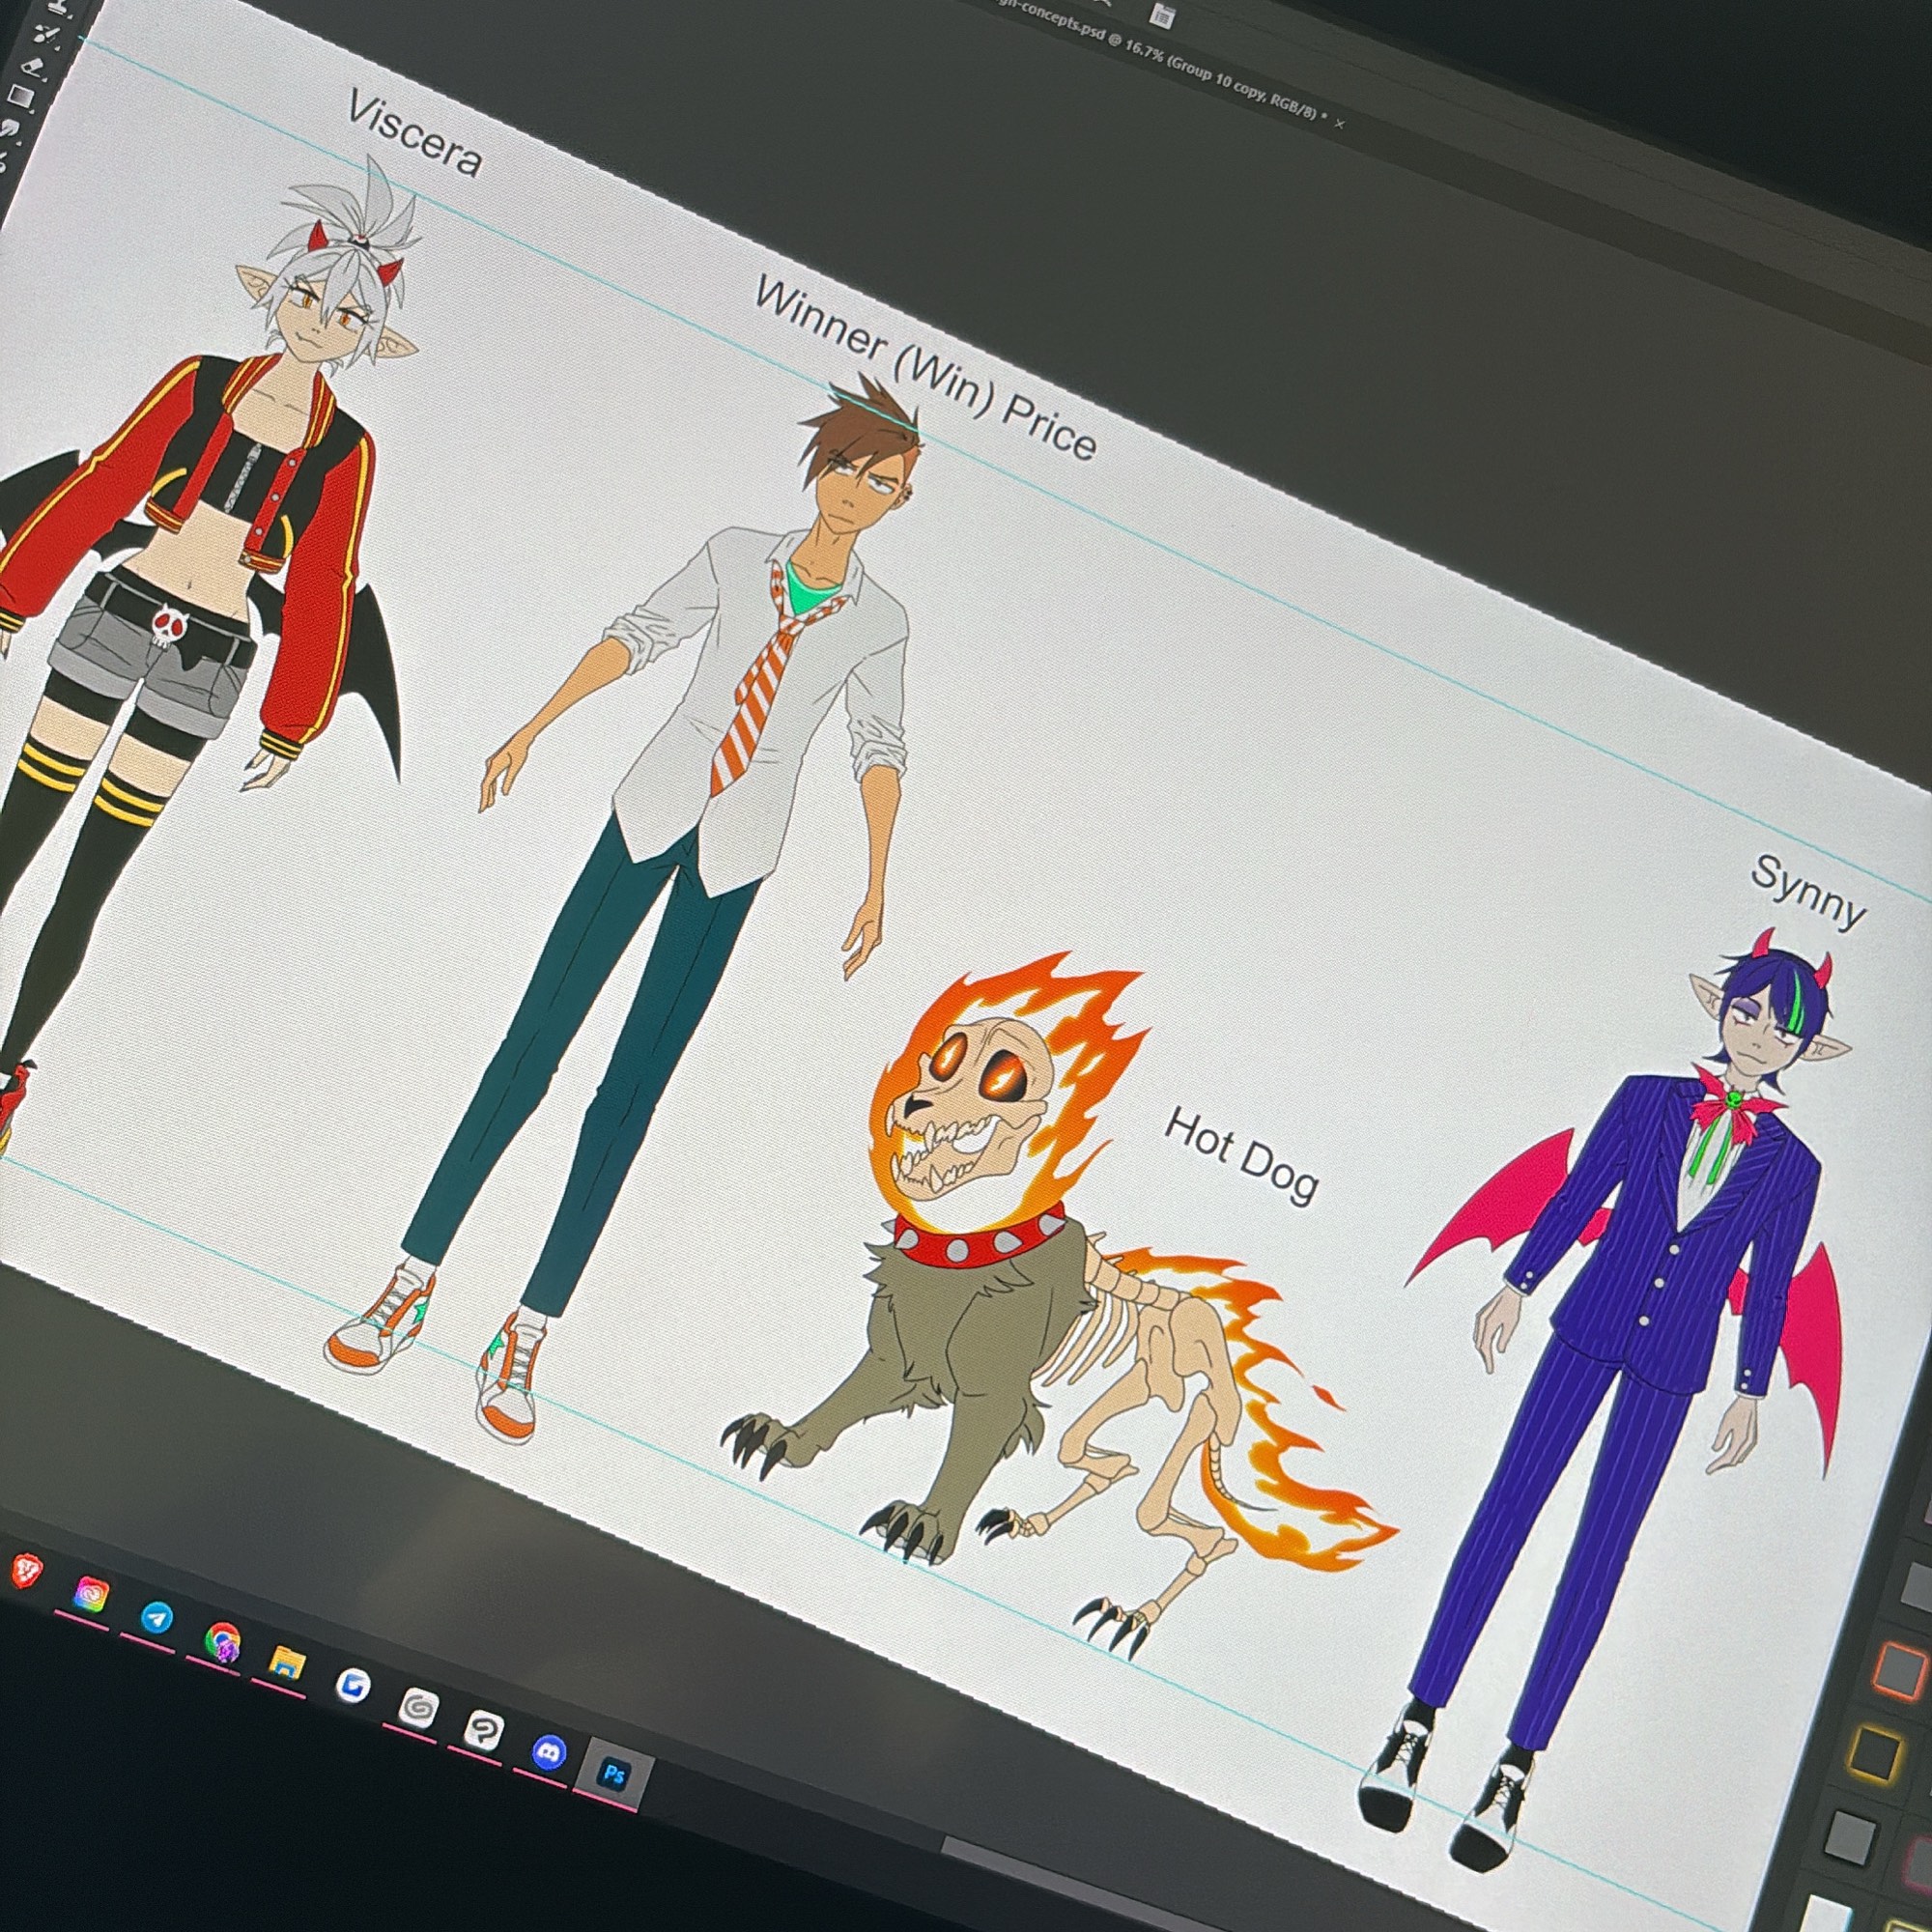The image size is (1932, 1932).
Task: Open File Explorer from the taskbar
Action: click(x=286, y=1664)
